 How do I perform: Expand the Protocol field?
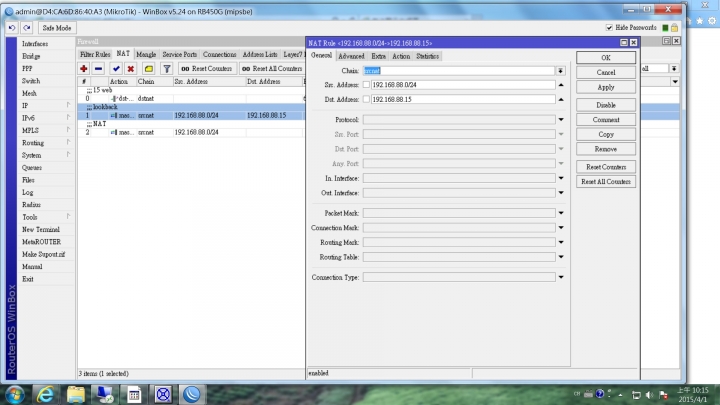point(561,120)
